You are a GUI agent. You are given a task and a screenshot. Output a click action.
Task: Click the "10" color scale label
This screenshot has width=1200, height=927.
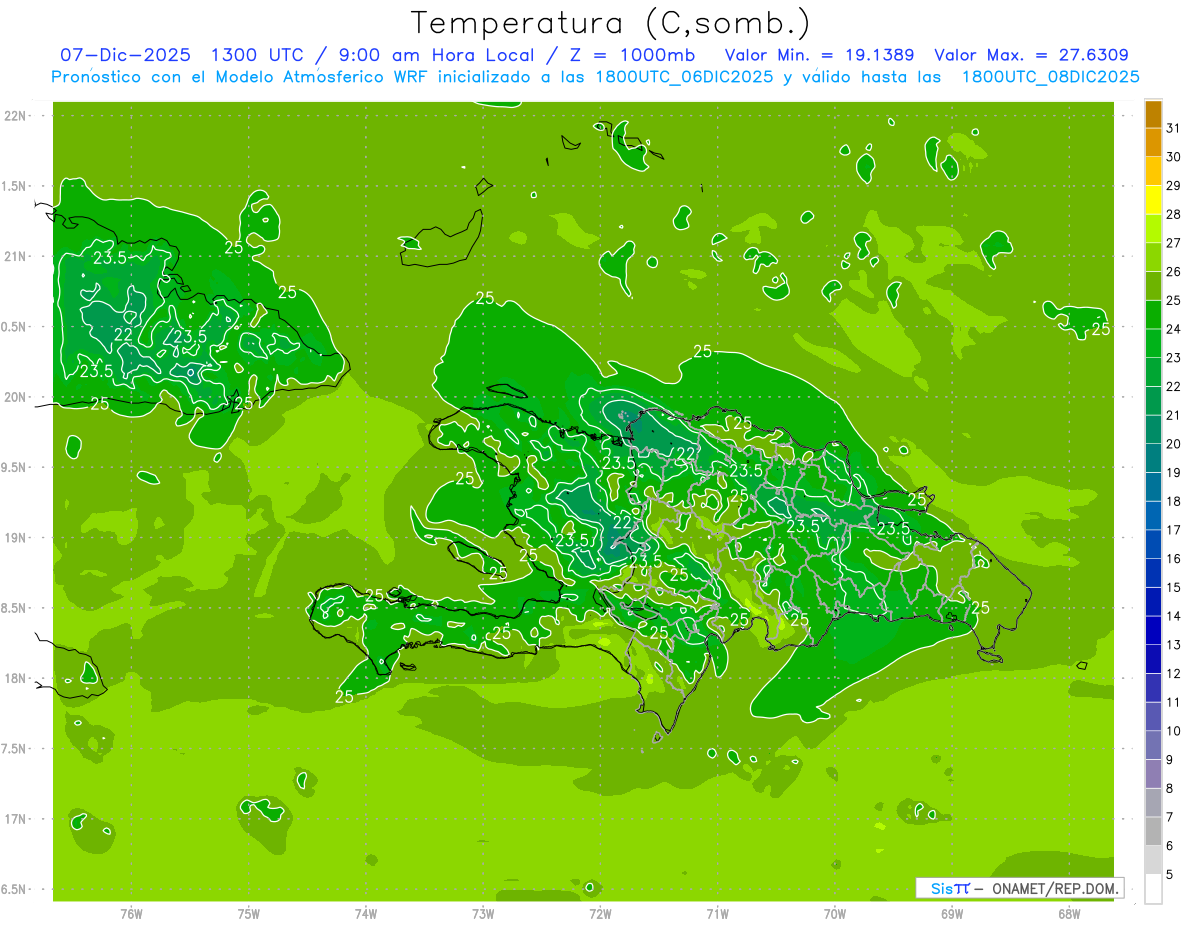pyautogui.click(x=1173, y=732)
